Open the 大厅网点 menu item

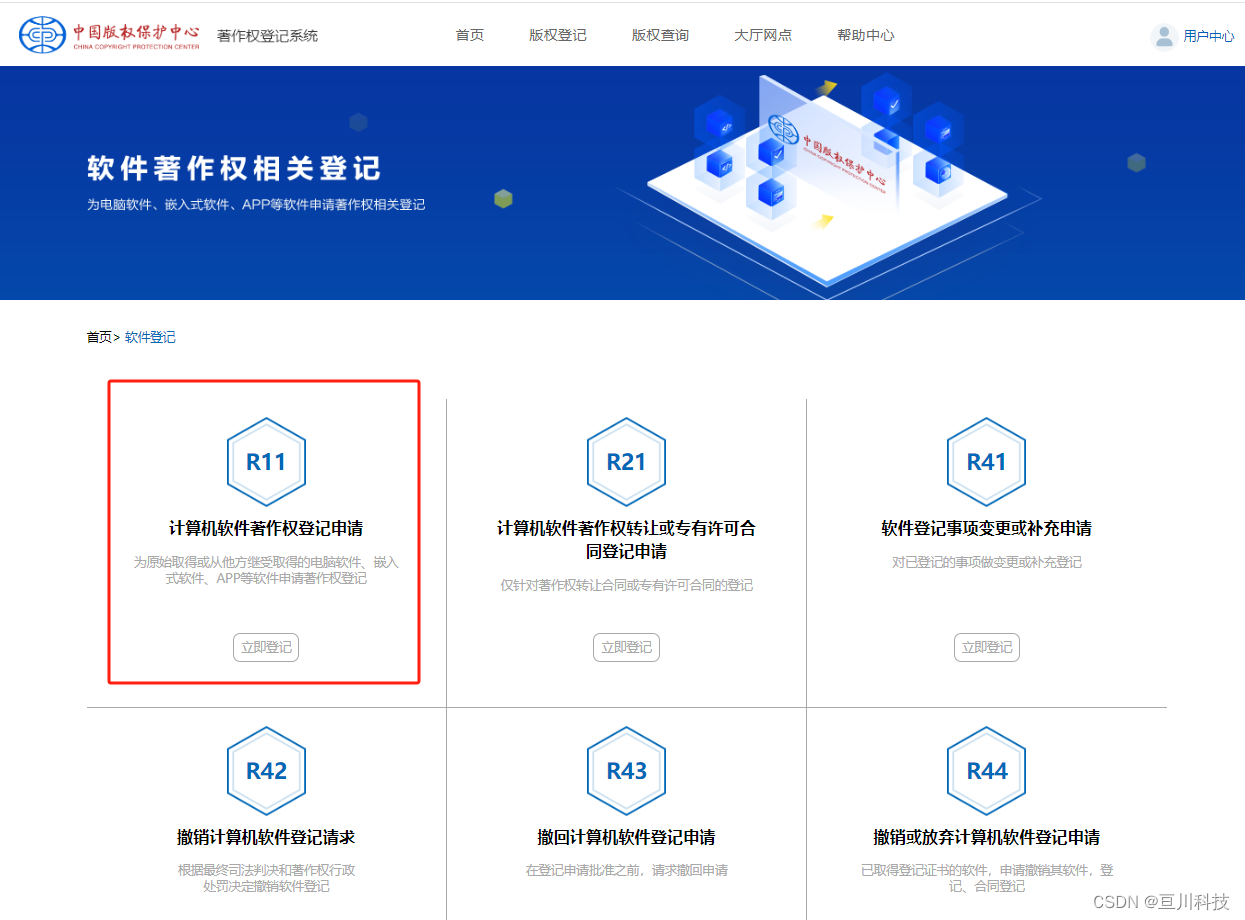pyautogui.click(x=763, y=35)
